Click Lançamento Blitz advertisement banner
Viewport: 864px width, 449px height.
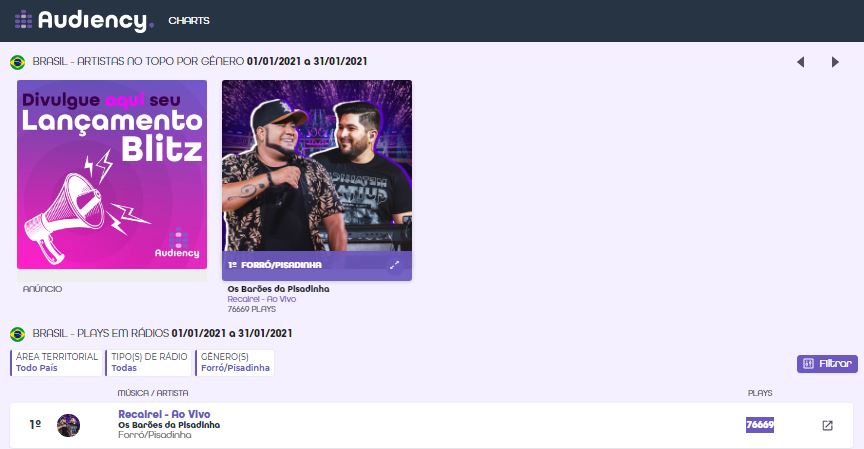pos(112,175)
